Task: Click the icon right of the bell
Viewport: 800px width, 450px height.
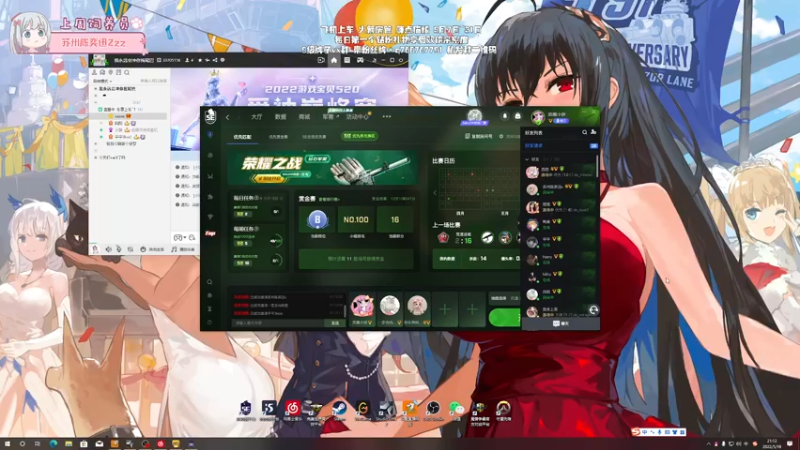Action: pos(517,116)
